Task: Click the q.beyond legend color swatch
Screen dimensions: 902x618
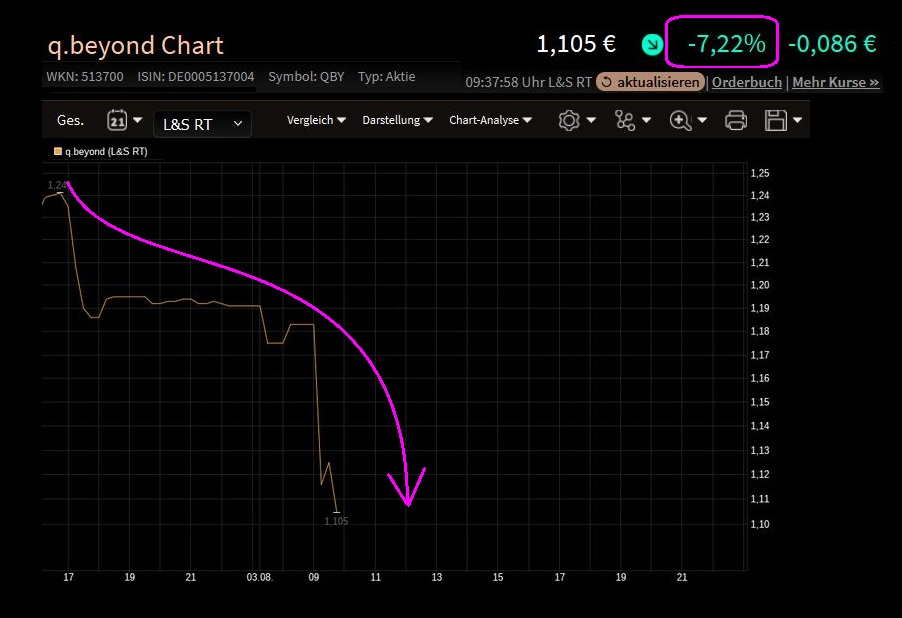Action: (x=58, y=151)
